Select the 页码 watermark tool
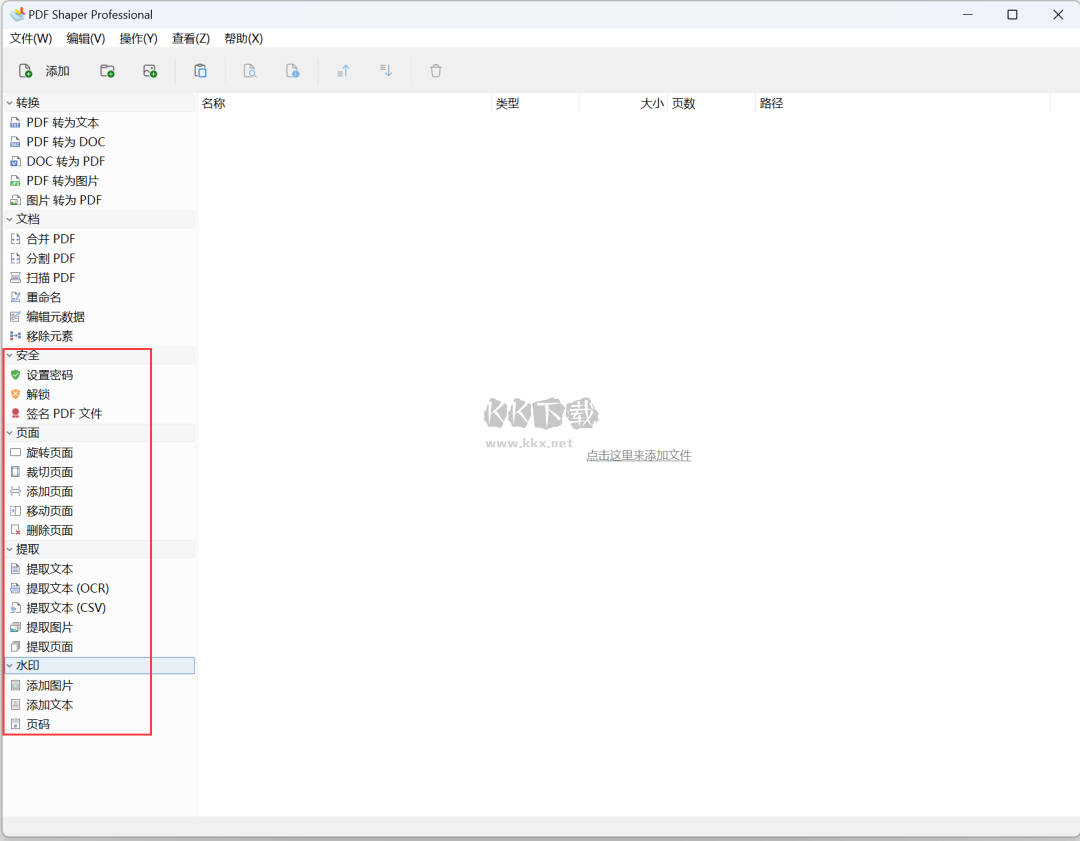 [37, 724]
